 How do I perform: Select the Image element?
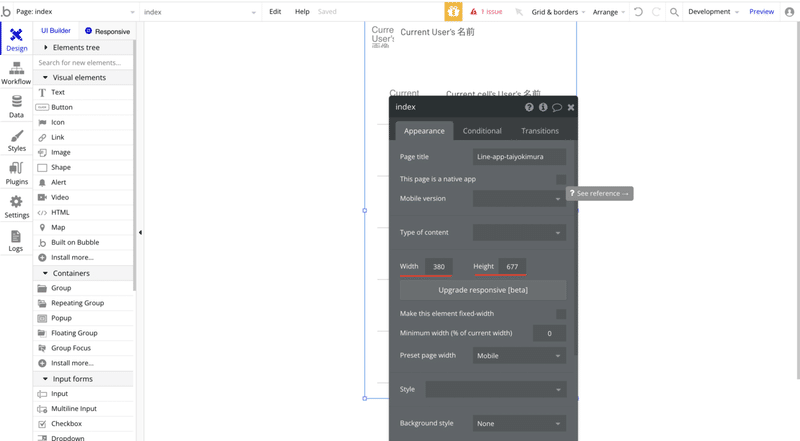point(85,152)
